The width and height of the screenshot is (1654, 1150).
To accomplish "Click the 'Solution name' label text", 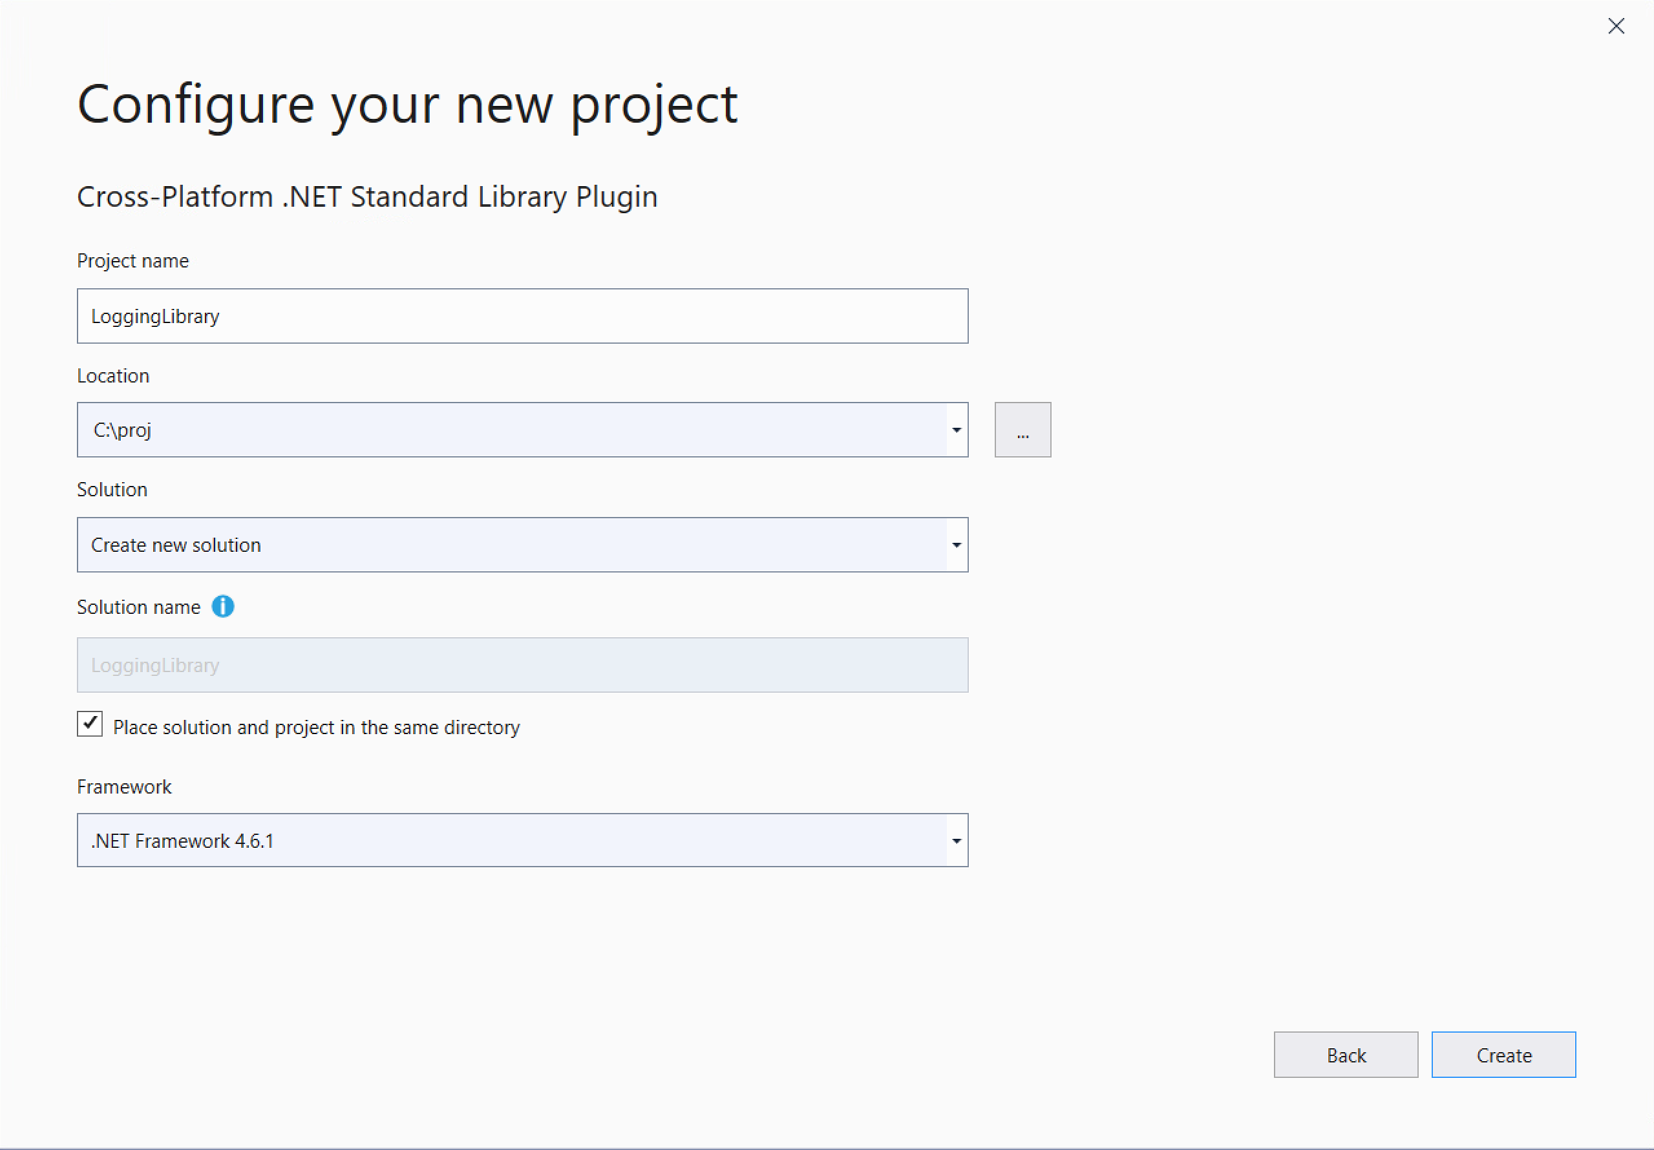I will tap(139, 607).
